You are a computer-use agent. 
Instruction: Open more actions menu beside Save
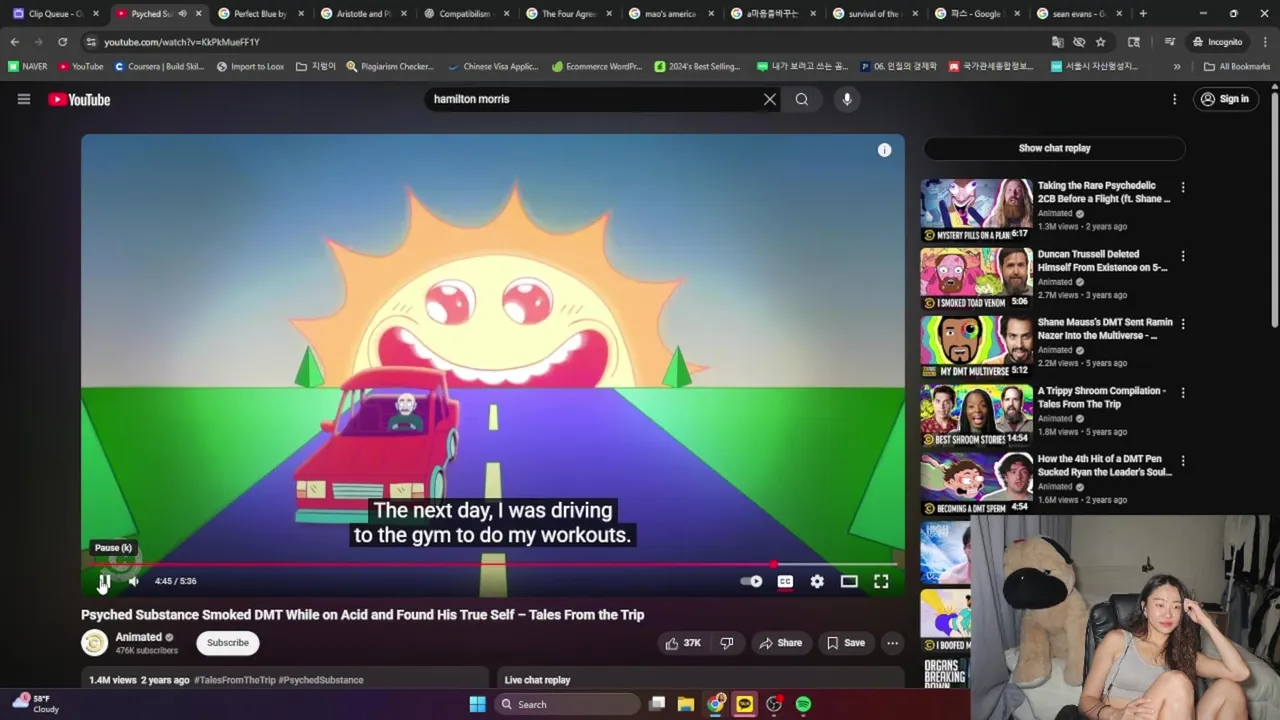(x=892, y=643)
